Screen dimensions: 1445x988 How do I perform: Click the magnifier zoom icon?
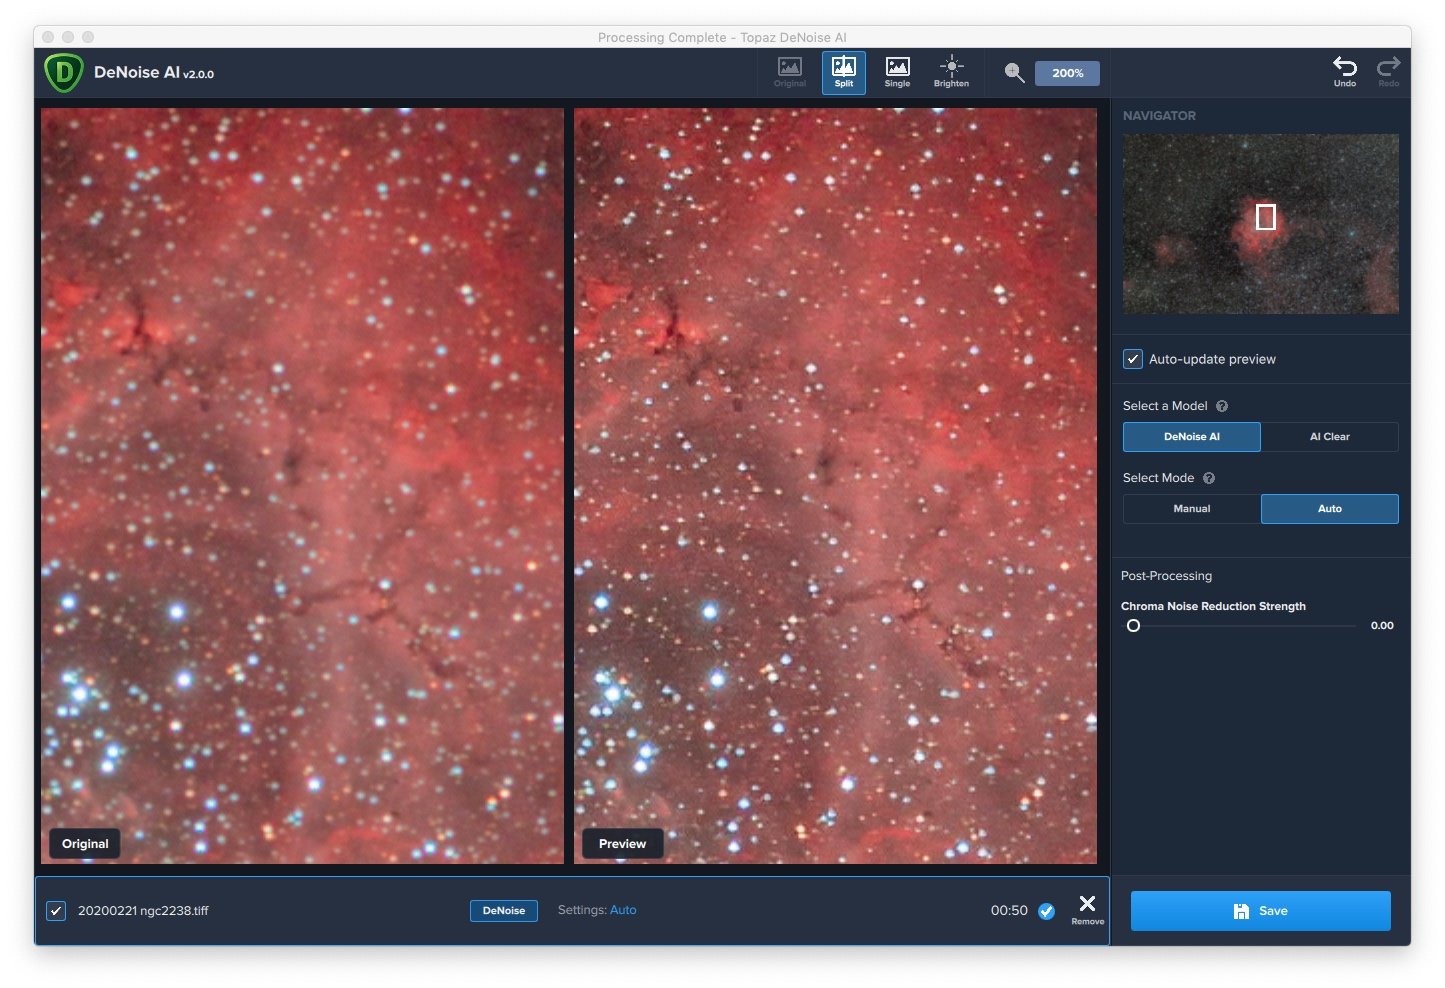(1014, 73)
